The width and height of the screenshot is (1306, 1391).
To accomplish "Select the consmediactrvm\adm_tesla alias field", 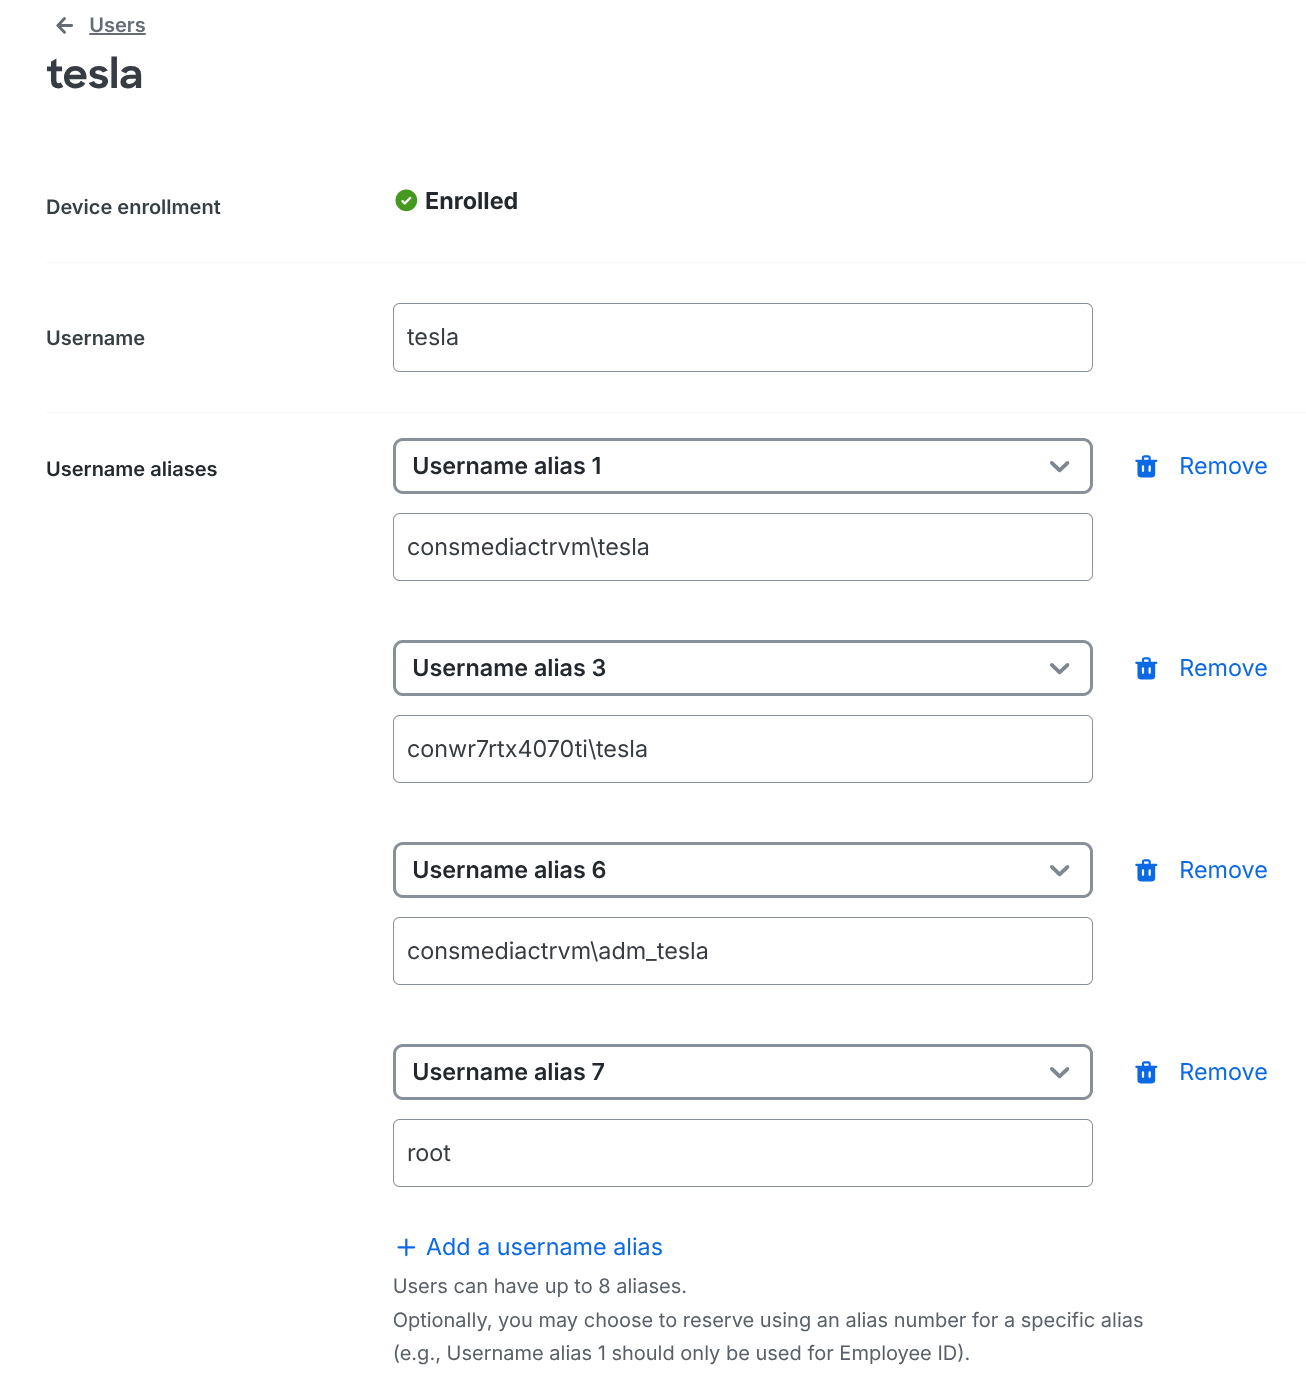I will click(x=742, y=951).
